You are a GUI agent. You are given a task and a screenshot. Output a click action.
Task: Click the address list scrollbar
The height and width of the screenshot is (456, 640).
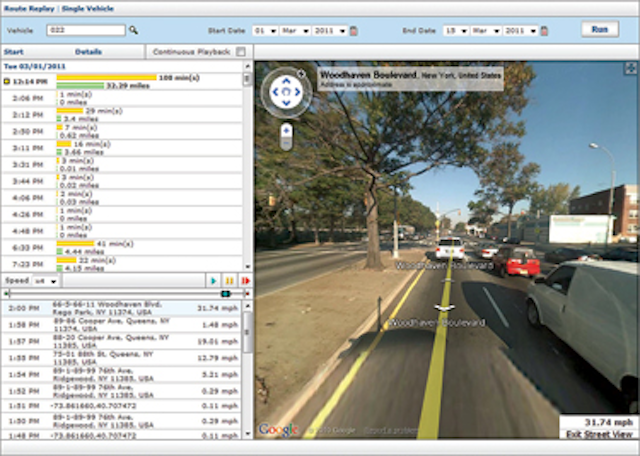point(247,331)
